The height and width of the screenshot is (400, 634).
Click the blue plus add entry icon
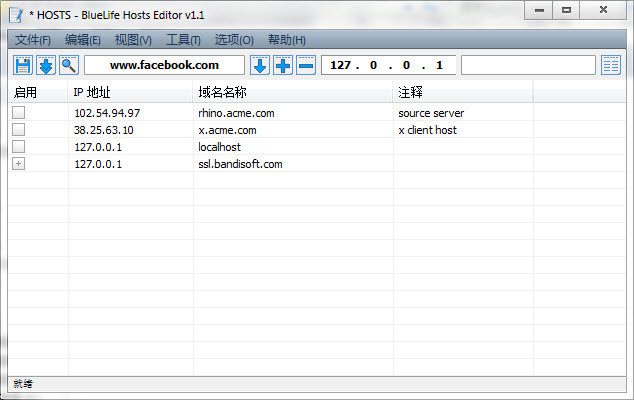click(x=283, y=65)
